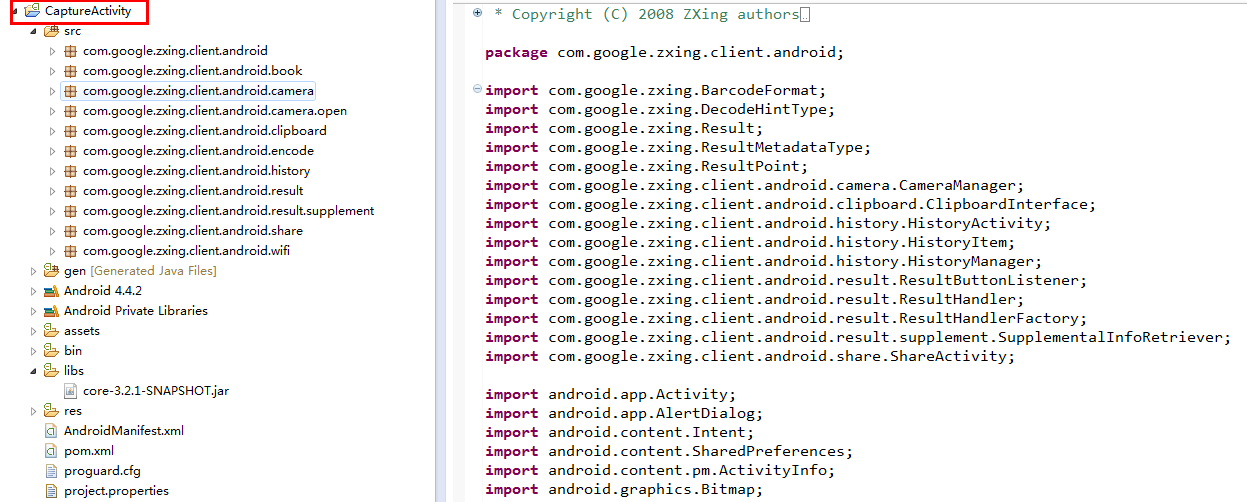Viewport: 1247px width, 502px height.
Task: Expand the res folder arrow
Action: click(34, 411)
